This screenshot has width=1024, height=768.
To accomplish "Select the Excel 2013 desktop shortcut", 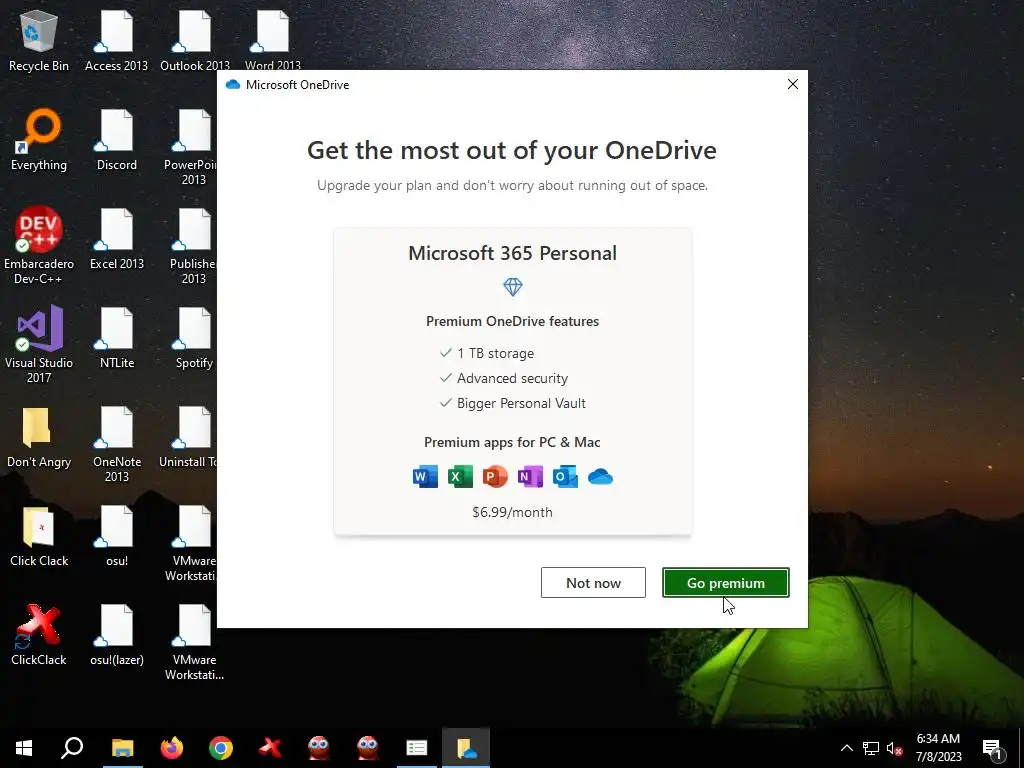I will [116, 239].
